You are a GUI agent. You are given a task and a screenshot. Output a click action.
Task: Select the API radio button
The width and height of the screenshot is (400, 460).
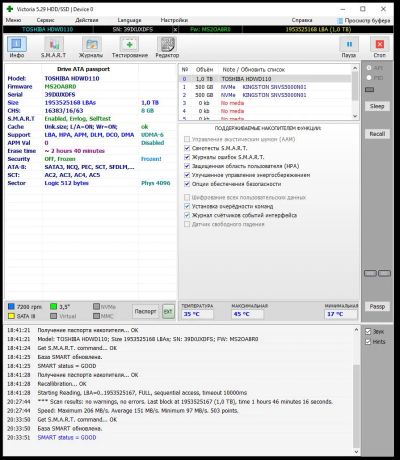(369, 68)
